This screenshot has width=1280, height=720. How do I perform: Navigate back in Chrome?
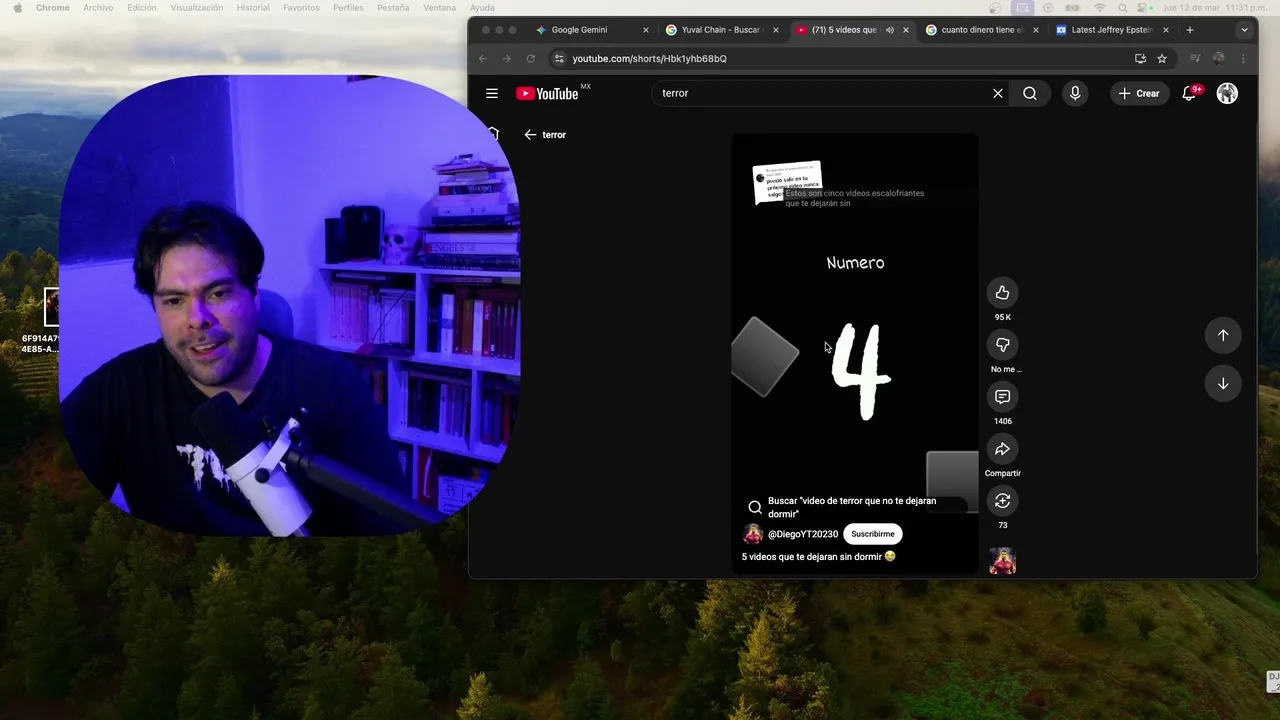[482, 58]
